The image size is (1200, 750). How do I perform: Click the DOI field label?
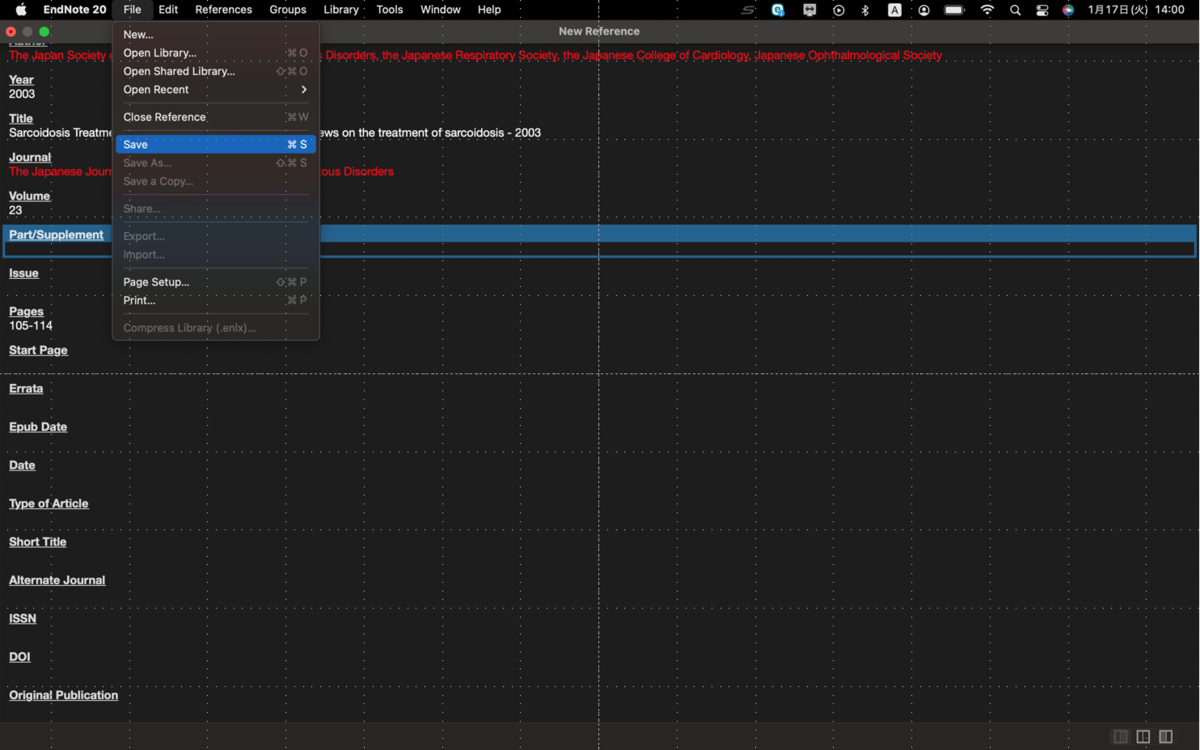20,657
